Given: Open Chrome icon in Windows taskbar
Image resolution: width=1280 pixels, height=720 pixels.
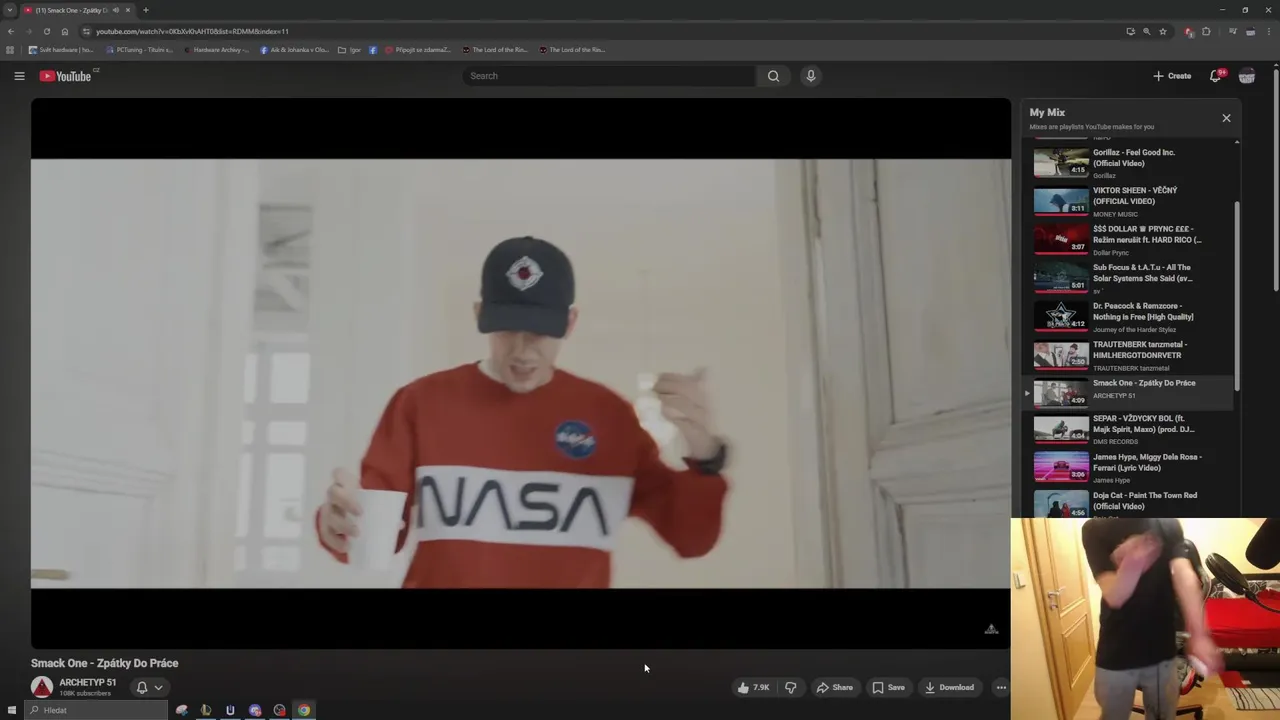Looking at the screenshot, I should point(304,710).
